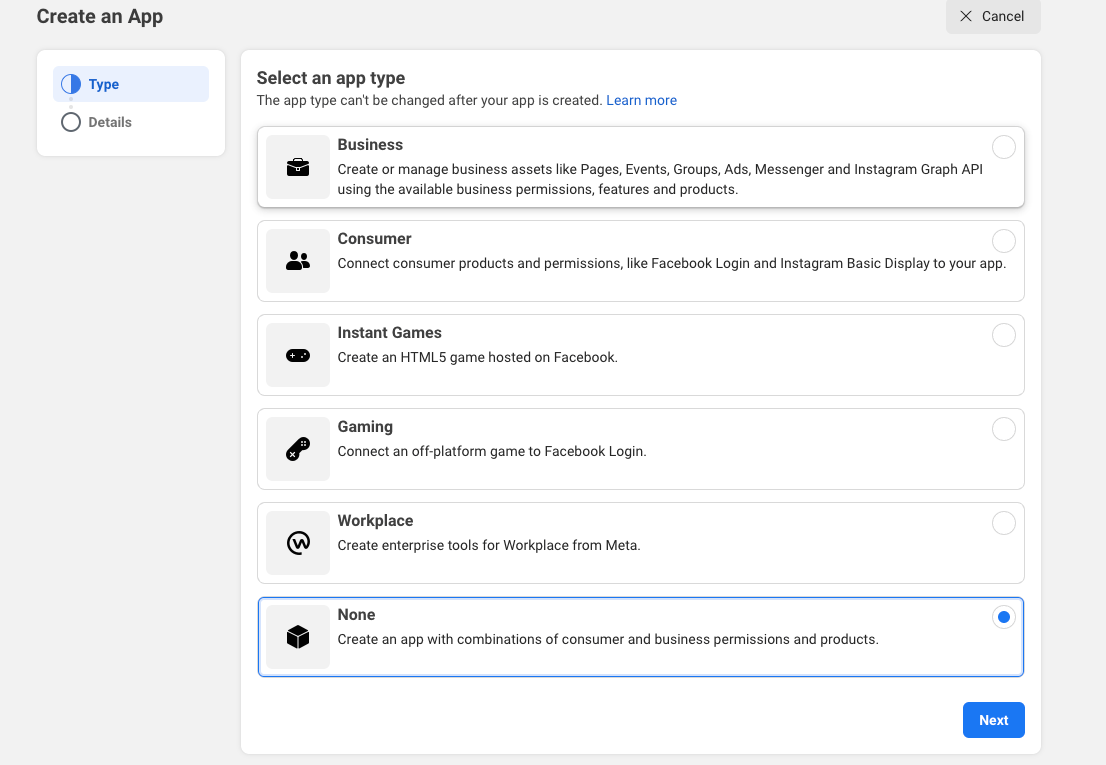The image size is (1106, 765).
Task: Open the Type step in sidebar
Action: (x=104, y=84)
